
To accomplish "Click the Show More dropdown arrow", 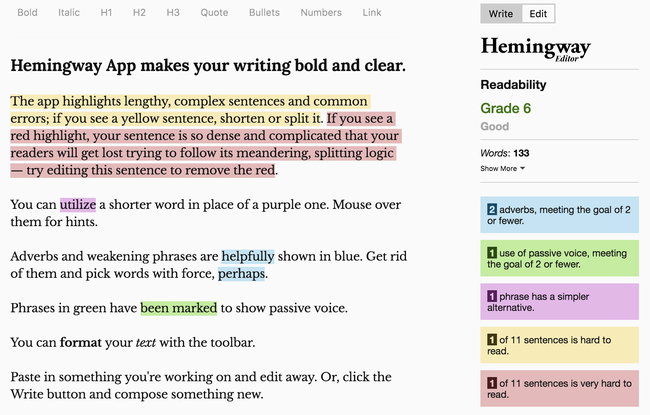I will (522, 168).
